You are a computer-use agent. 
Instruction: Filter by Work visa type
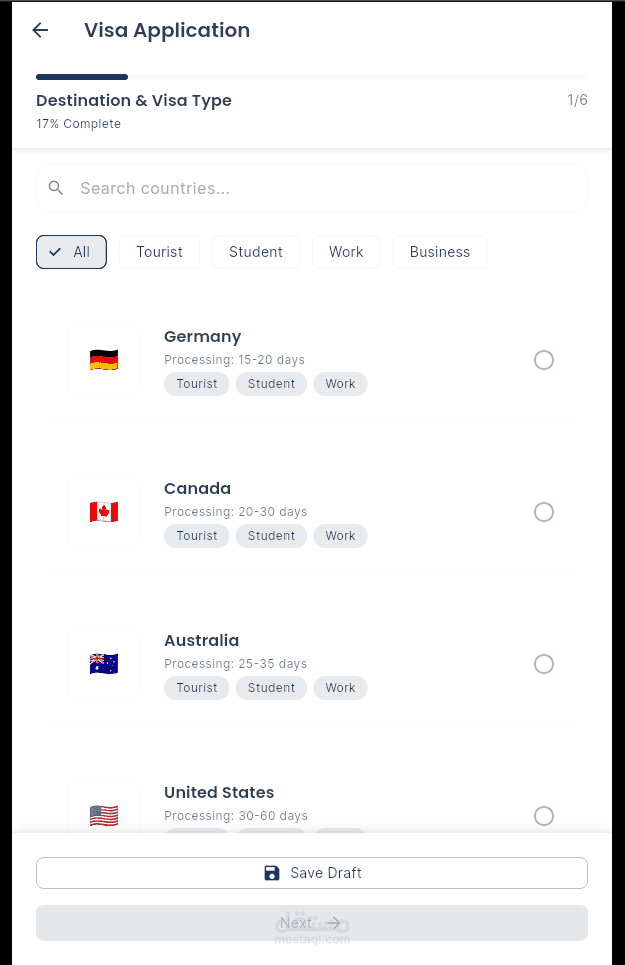[346, 252]
